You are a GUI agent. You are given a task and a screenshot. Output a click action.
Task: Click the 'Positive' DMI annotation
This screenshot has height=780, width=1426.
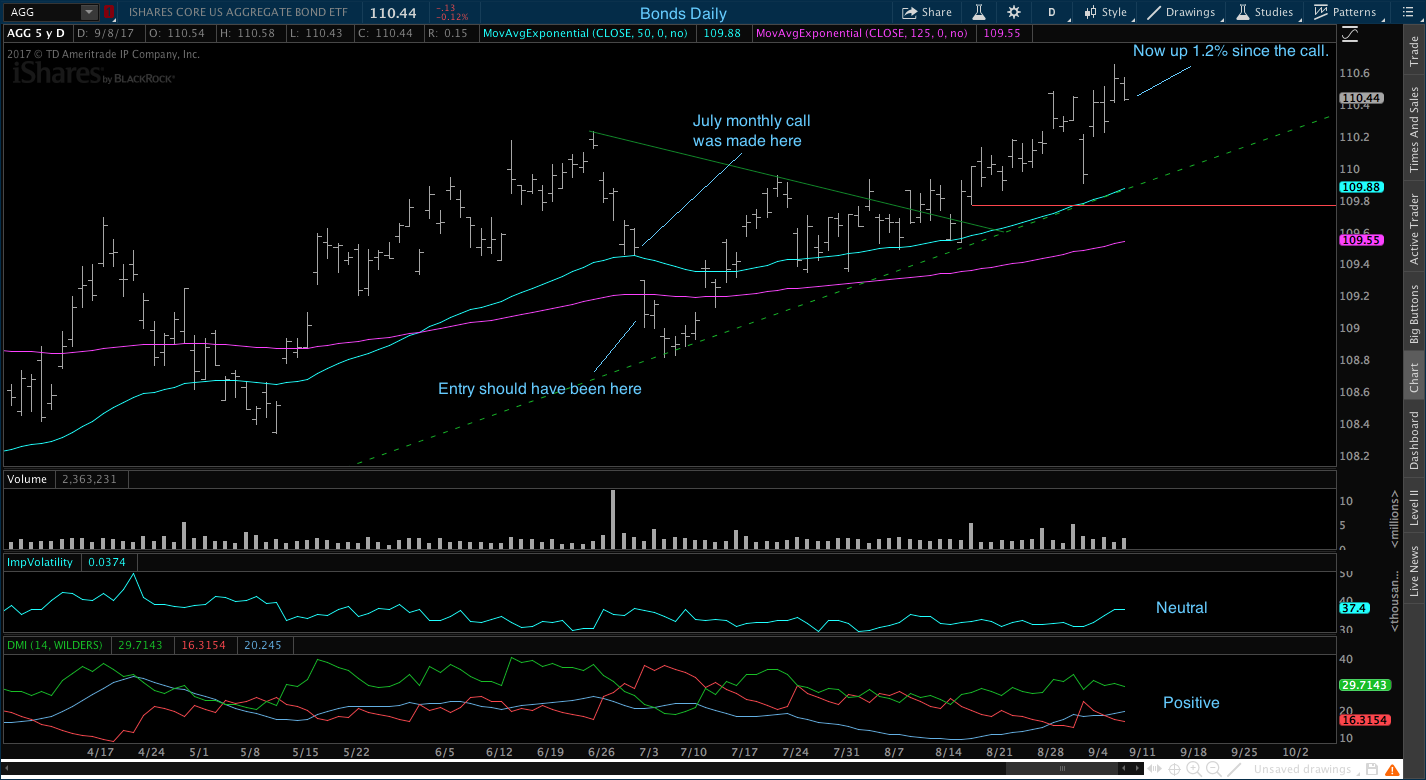[x=1191, y=703]
